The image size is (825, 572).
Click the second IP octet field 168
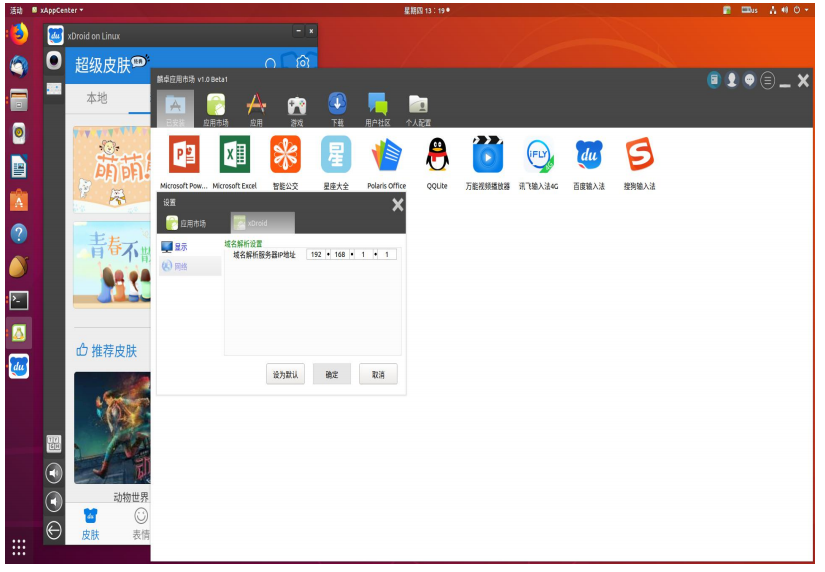[340, 255]
